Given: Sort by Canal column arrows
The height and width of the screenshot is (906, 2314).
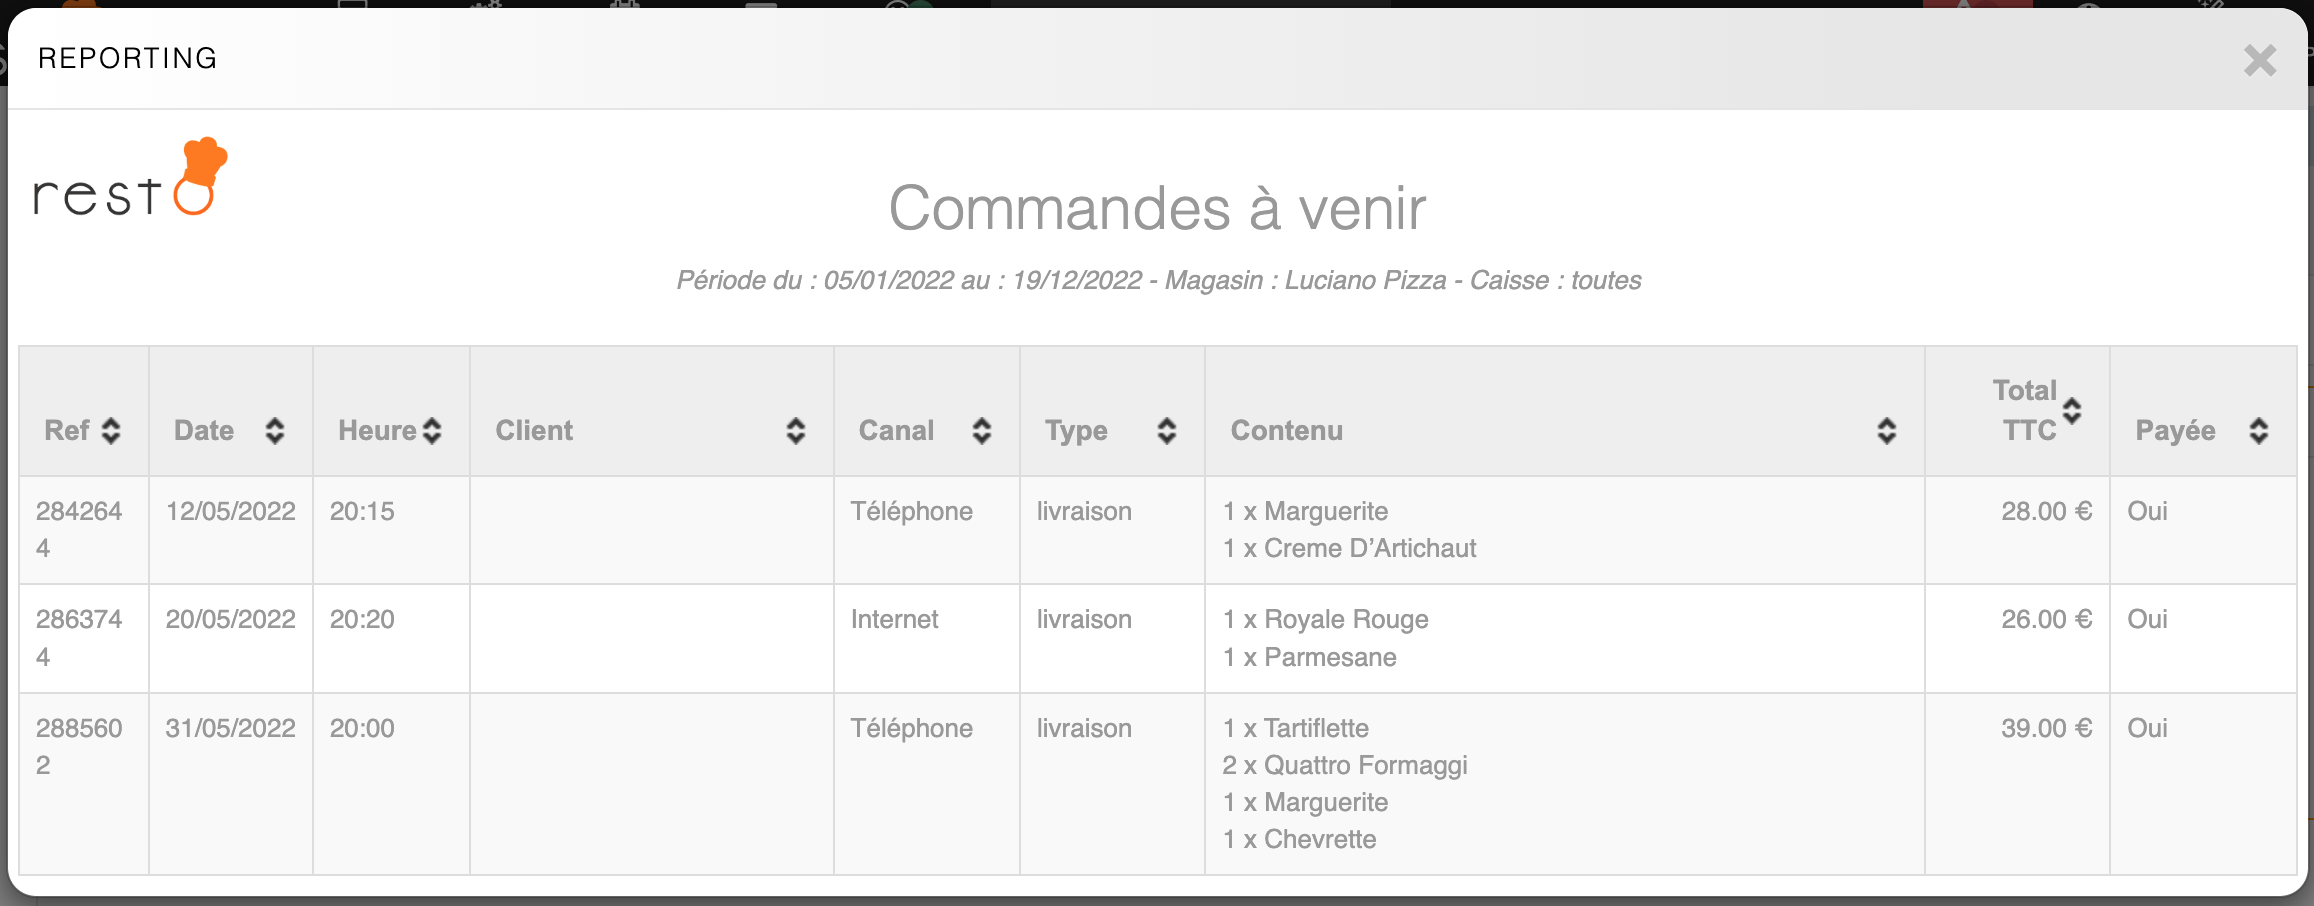Looking at the screenshot, I should (982, 431).
